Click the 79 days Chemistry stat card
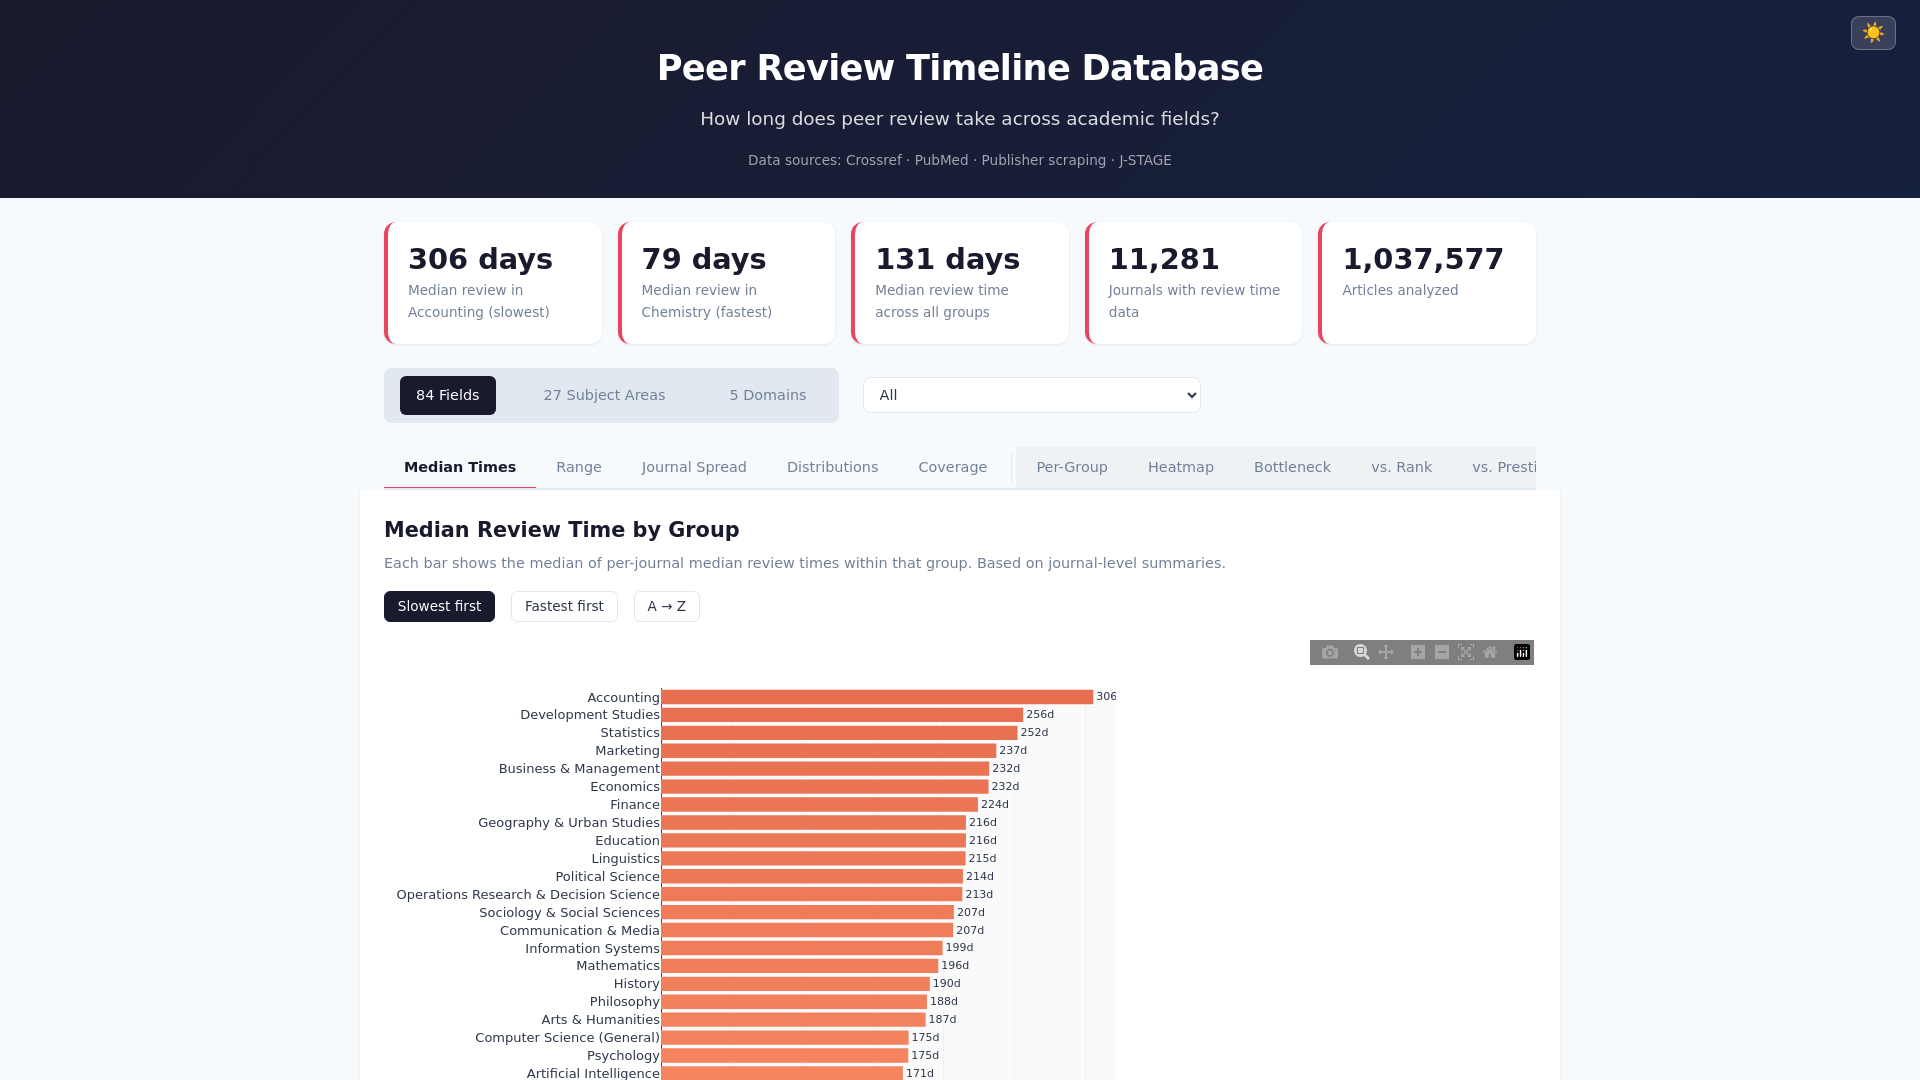Image resolution: width=1920 pixels, height=1080 pixels. pyautogui.click(x=727, y=283)
